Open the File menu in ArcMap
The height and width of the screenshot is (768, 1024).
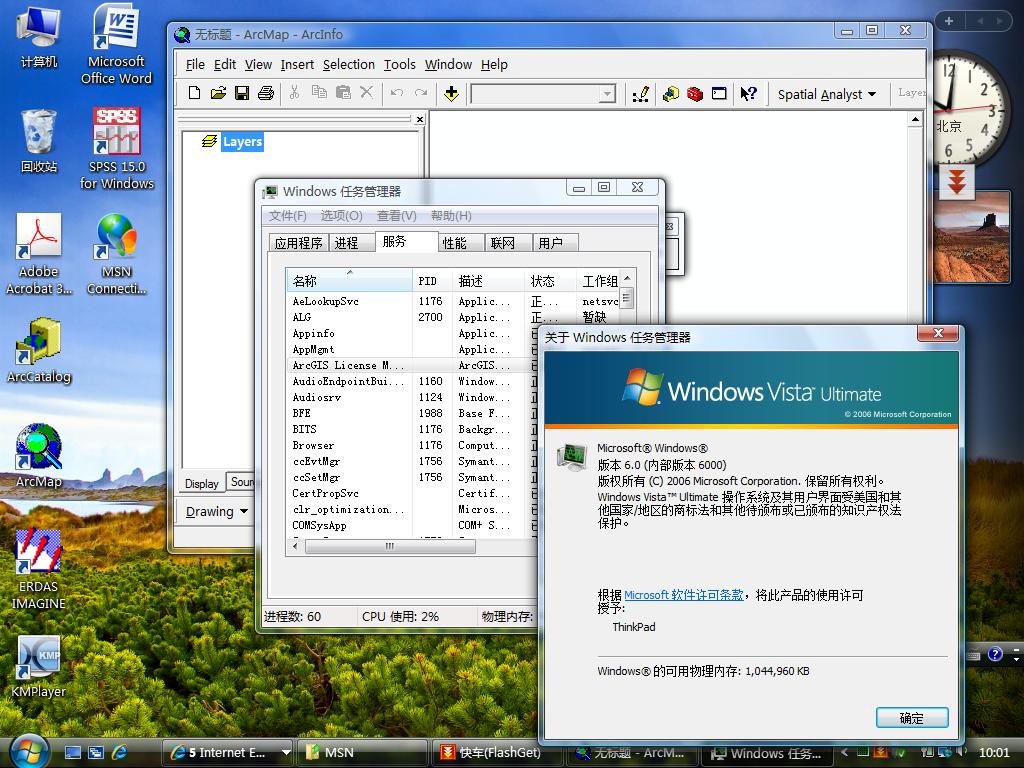(x=195, y=65)
